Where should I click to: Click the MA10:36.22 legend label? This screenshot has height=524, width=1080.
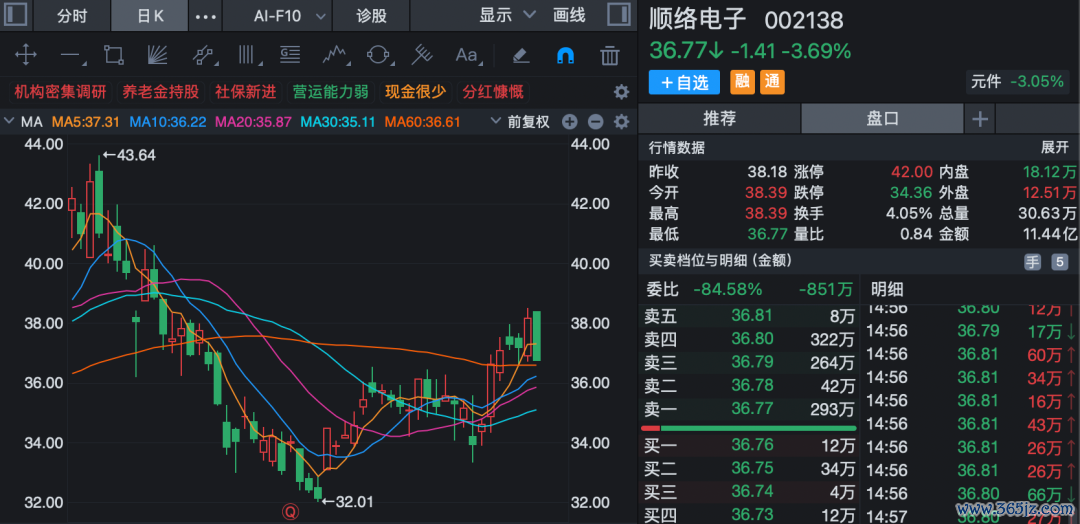tap(168, 123)
